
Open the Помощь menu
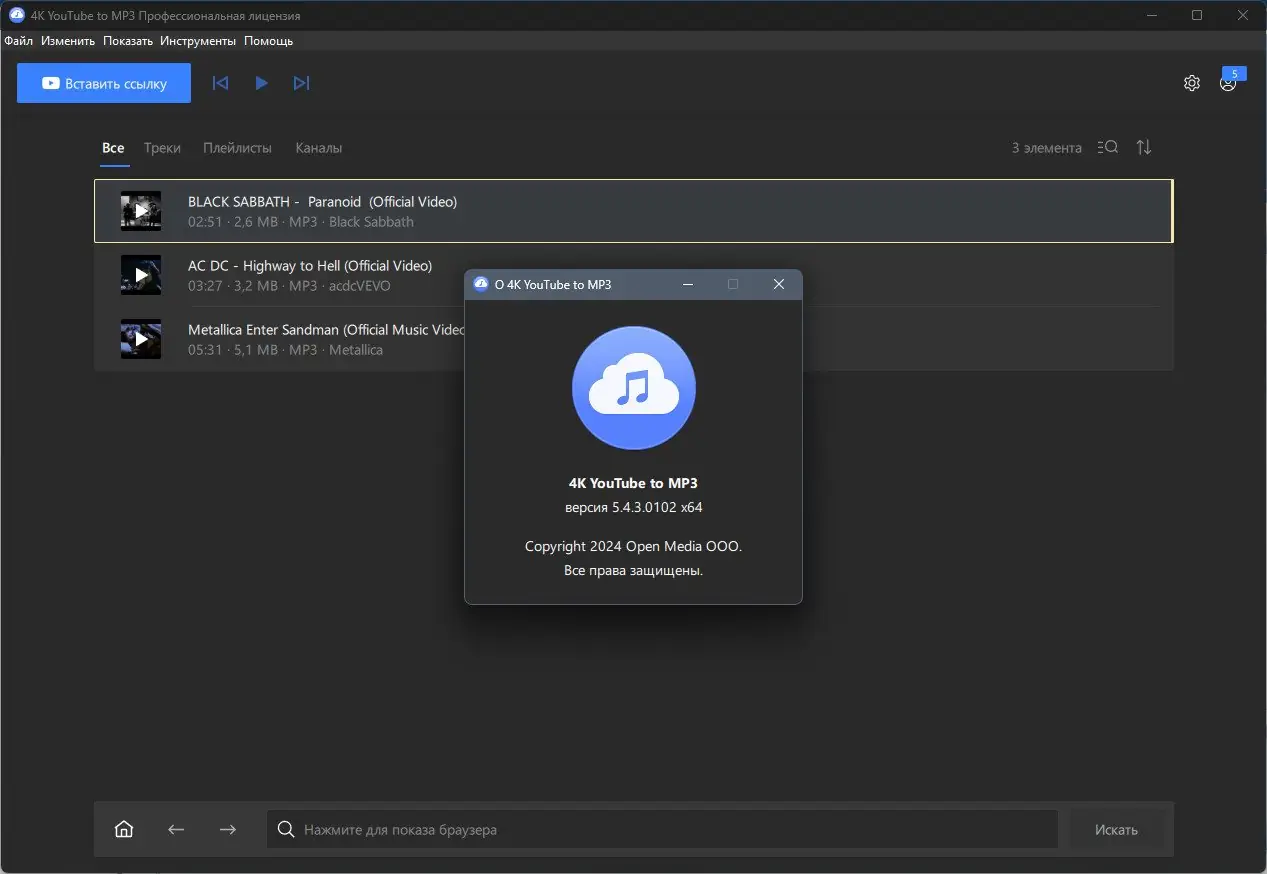click(x=269, y=41)
